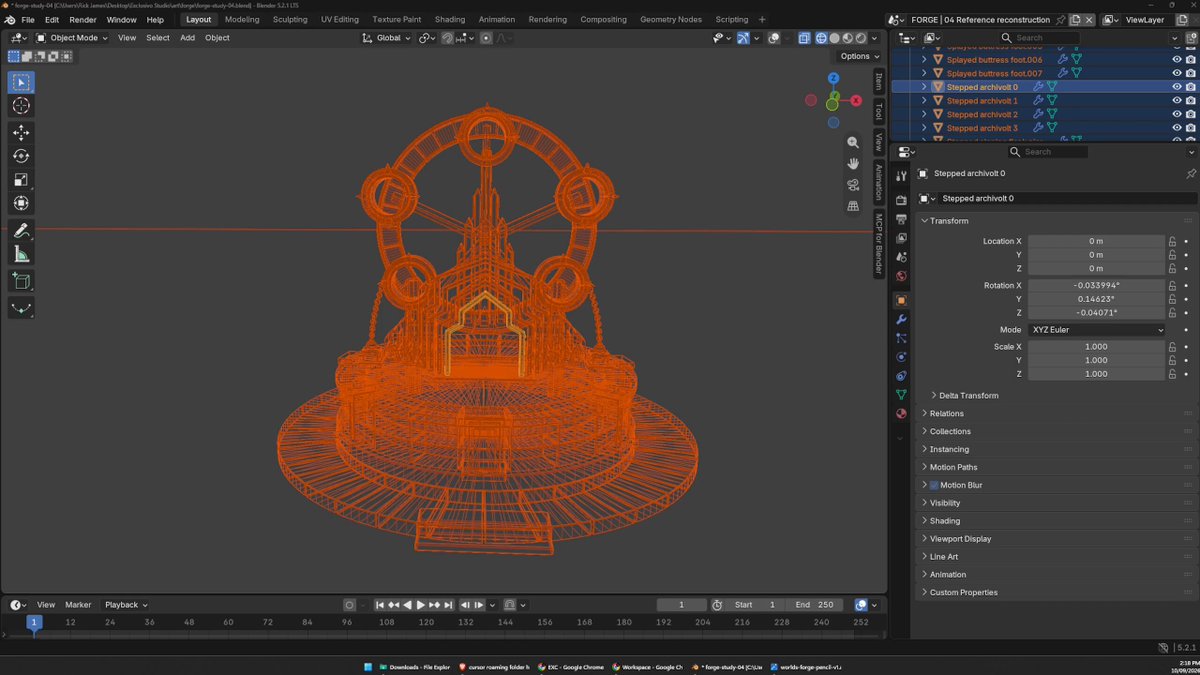Click the Rotation Y value field

pyautogui.click(x=1097, y=299)
